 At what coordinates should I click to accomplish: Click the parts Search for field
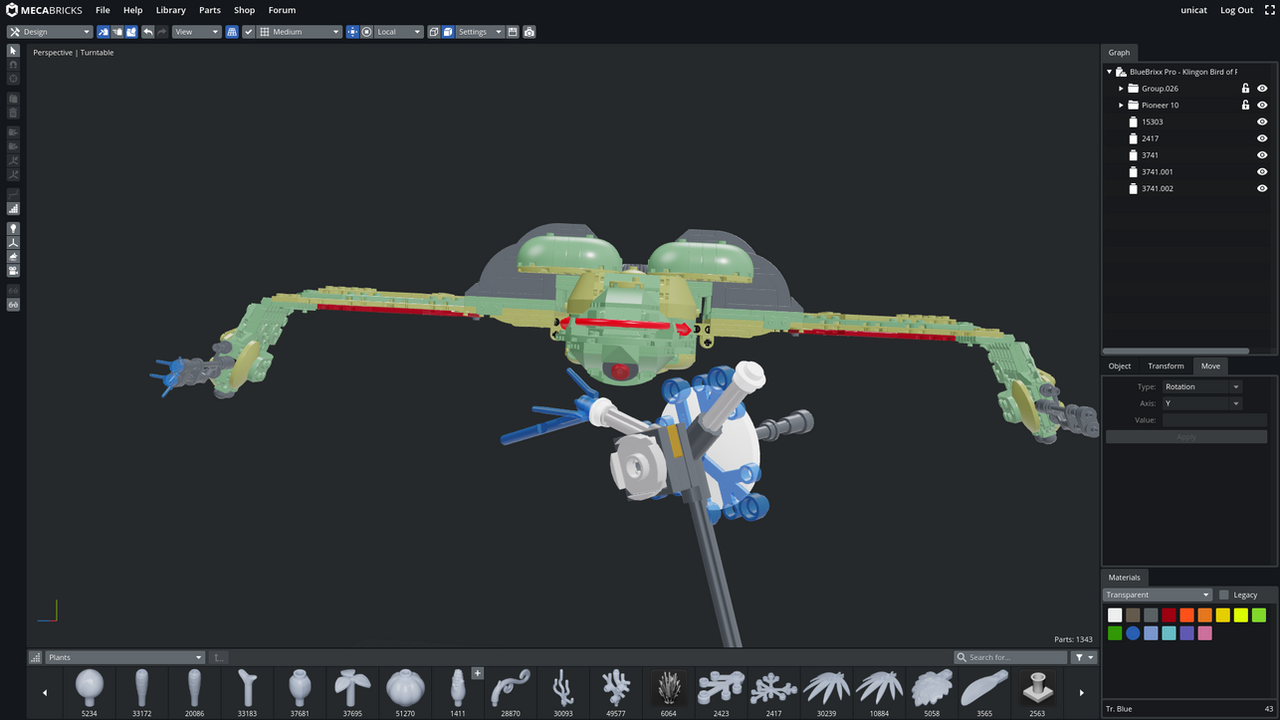click(1010, 657)
